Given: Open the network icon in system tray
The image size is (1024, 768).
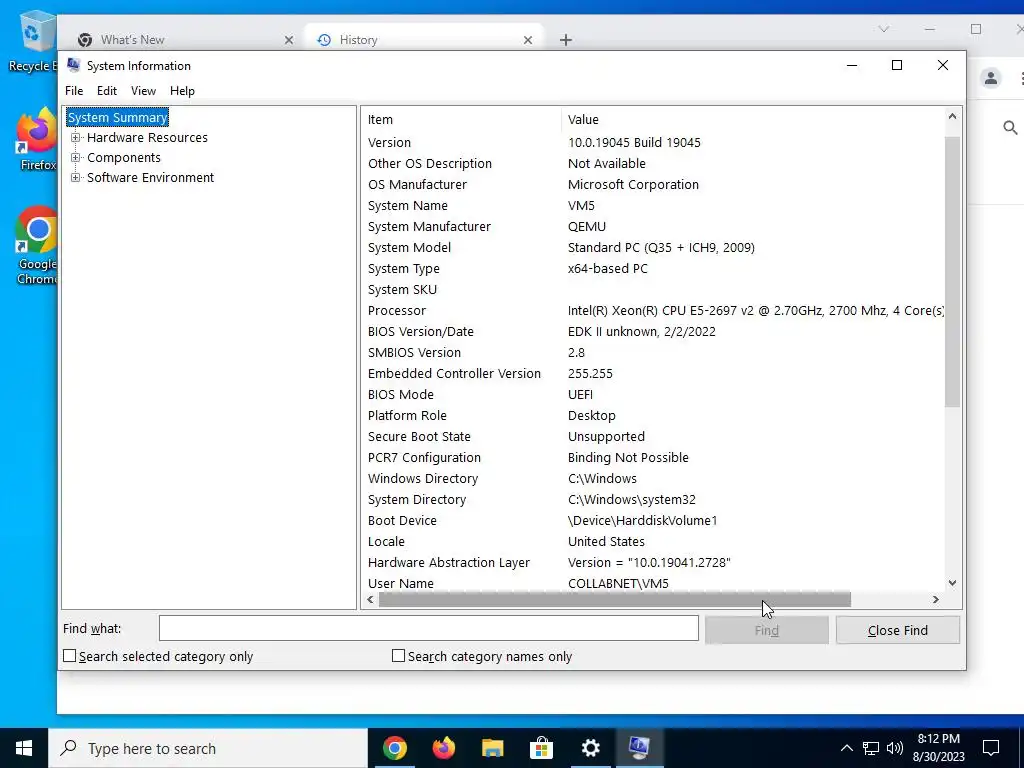Looking at the screenshot, I should (871, 748).
